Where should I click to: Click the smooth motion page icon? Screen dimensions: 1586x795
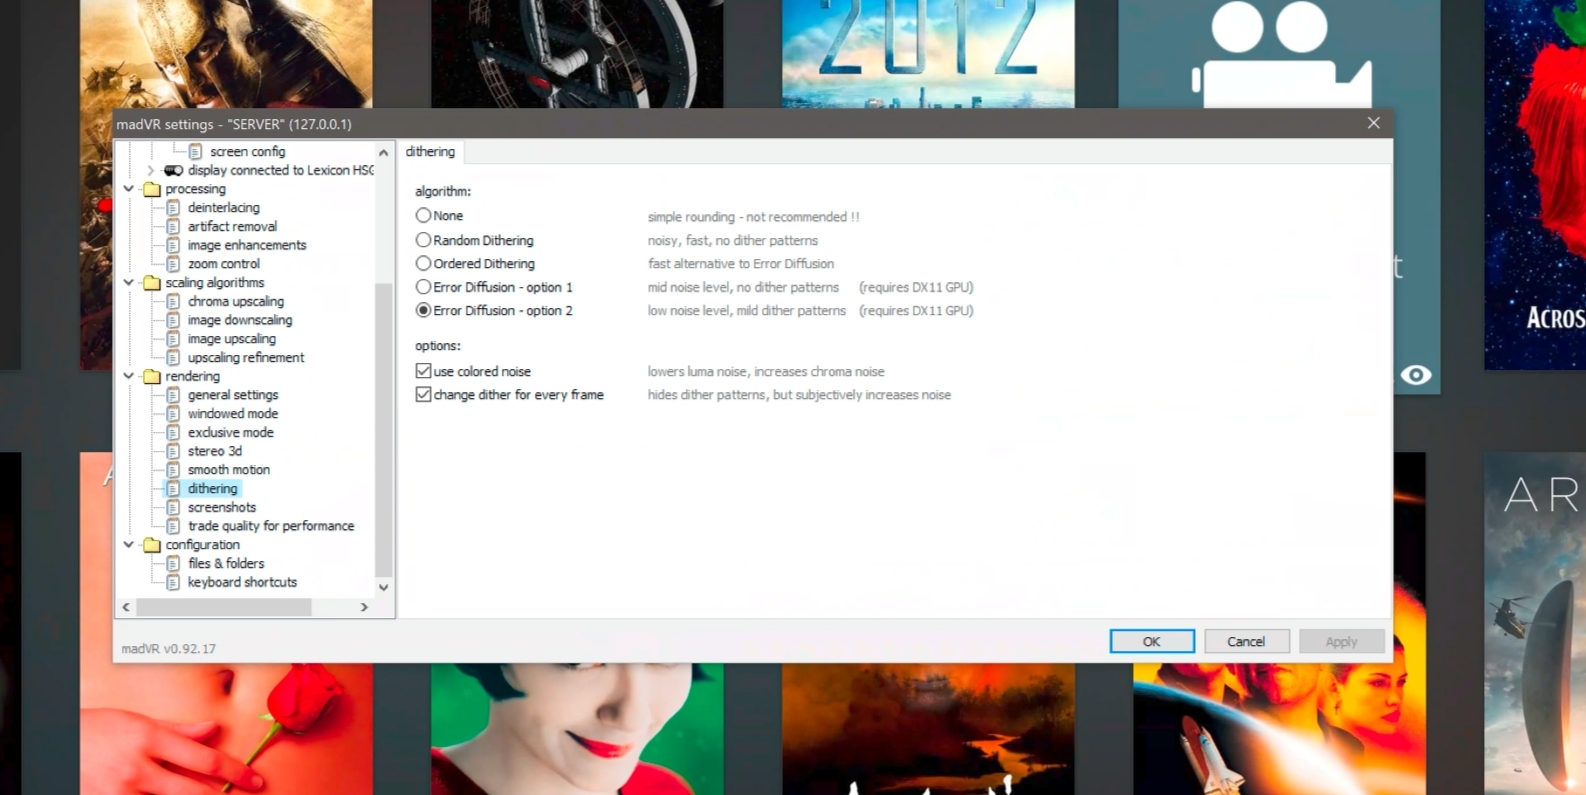(173, 470)
